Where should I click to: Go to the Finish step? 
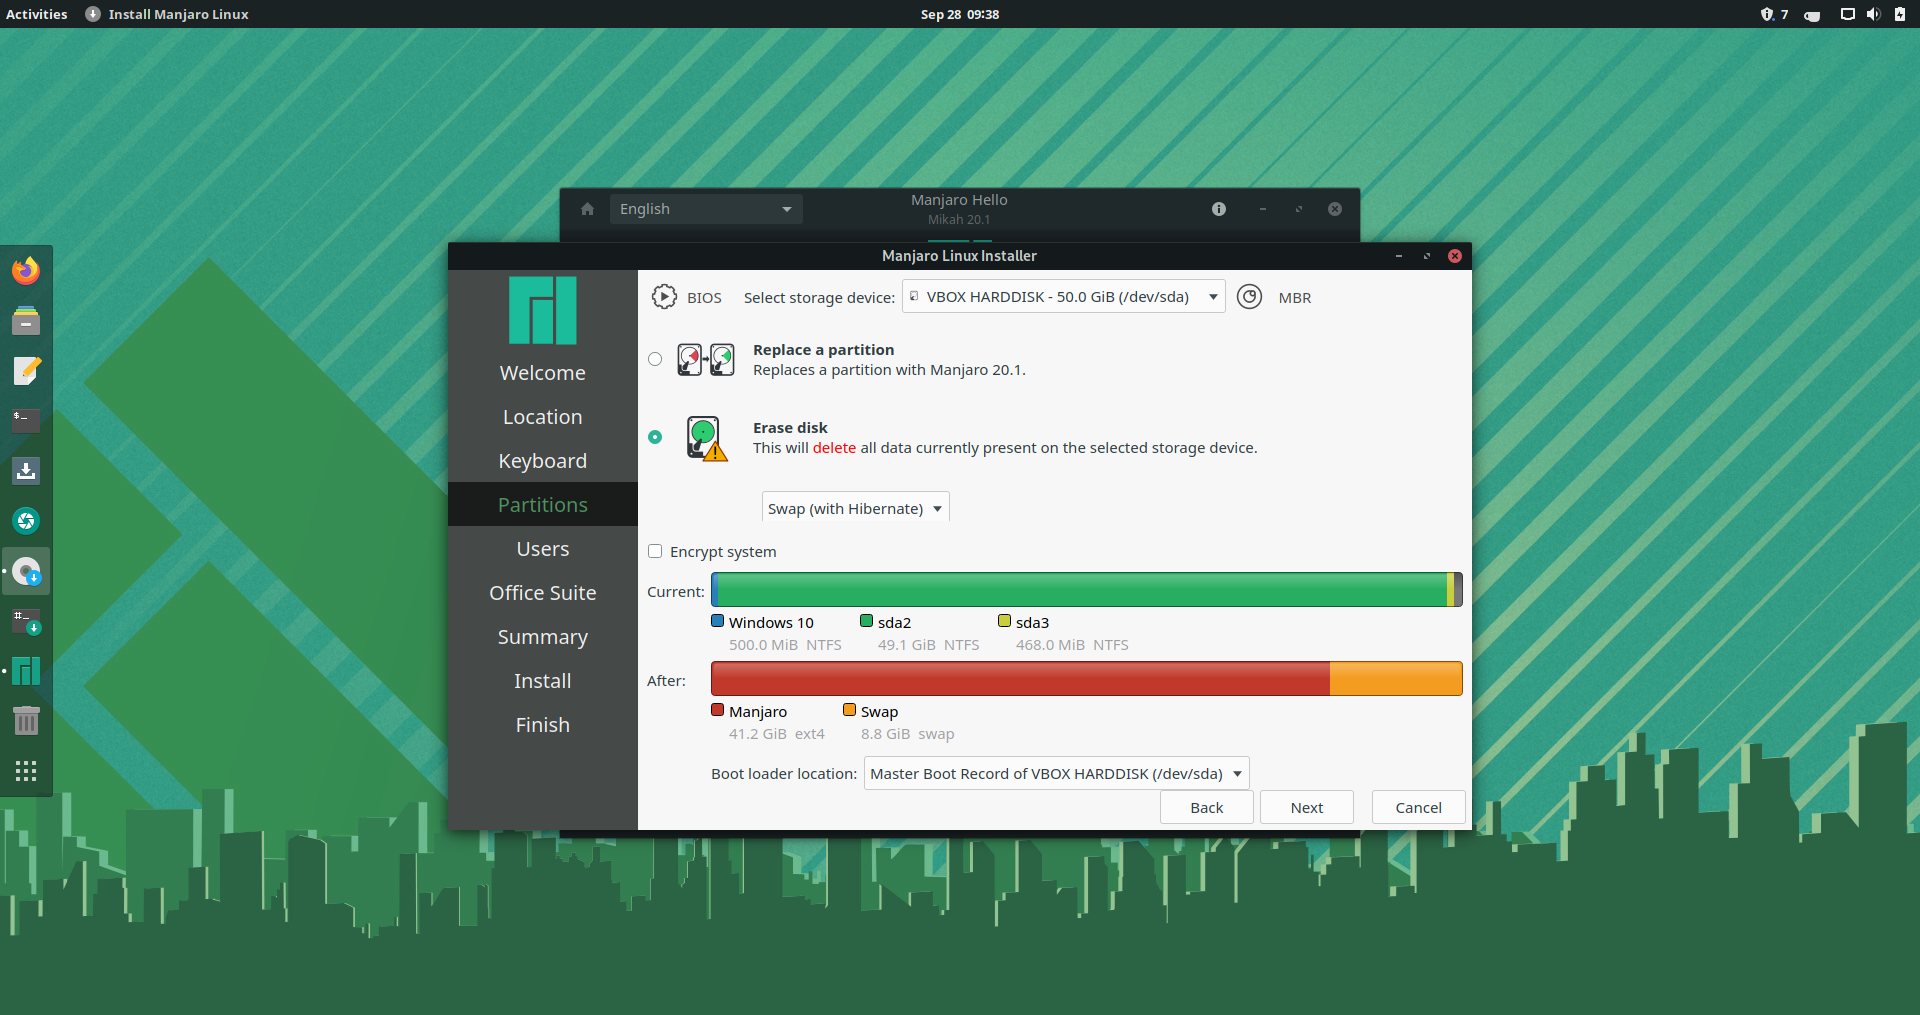(543, 725)
